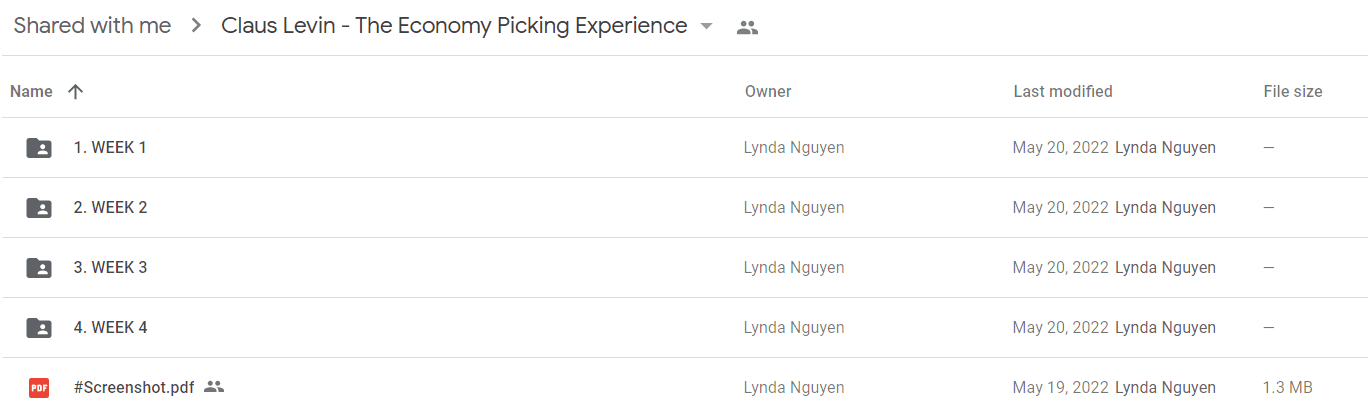Click the red PDF icon for #Screenshot.pdf
The image size is (1368, 414).
[39, 388]
